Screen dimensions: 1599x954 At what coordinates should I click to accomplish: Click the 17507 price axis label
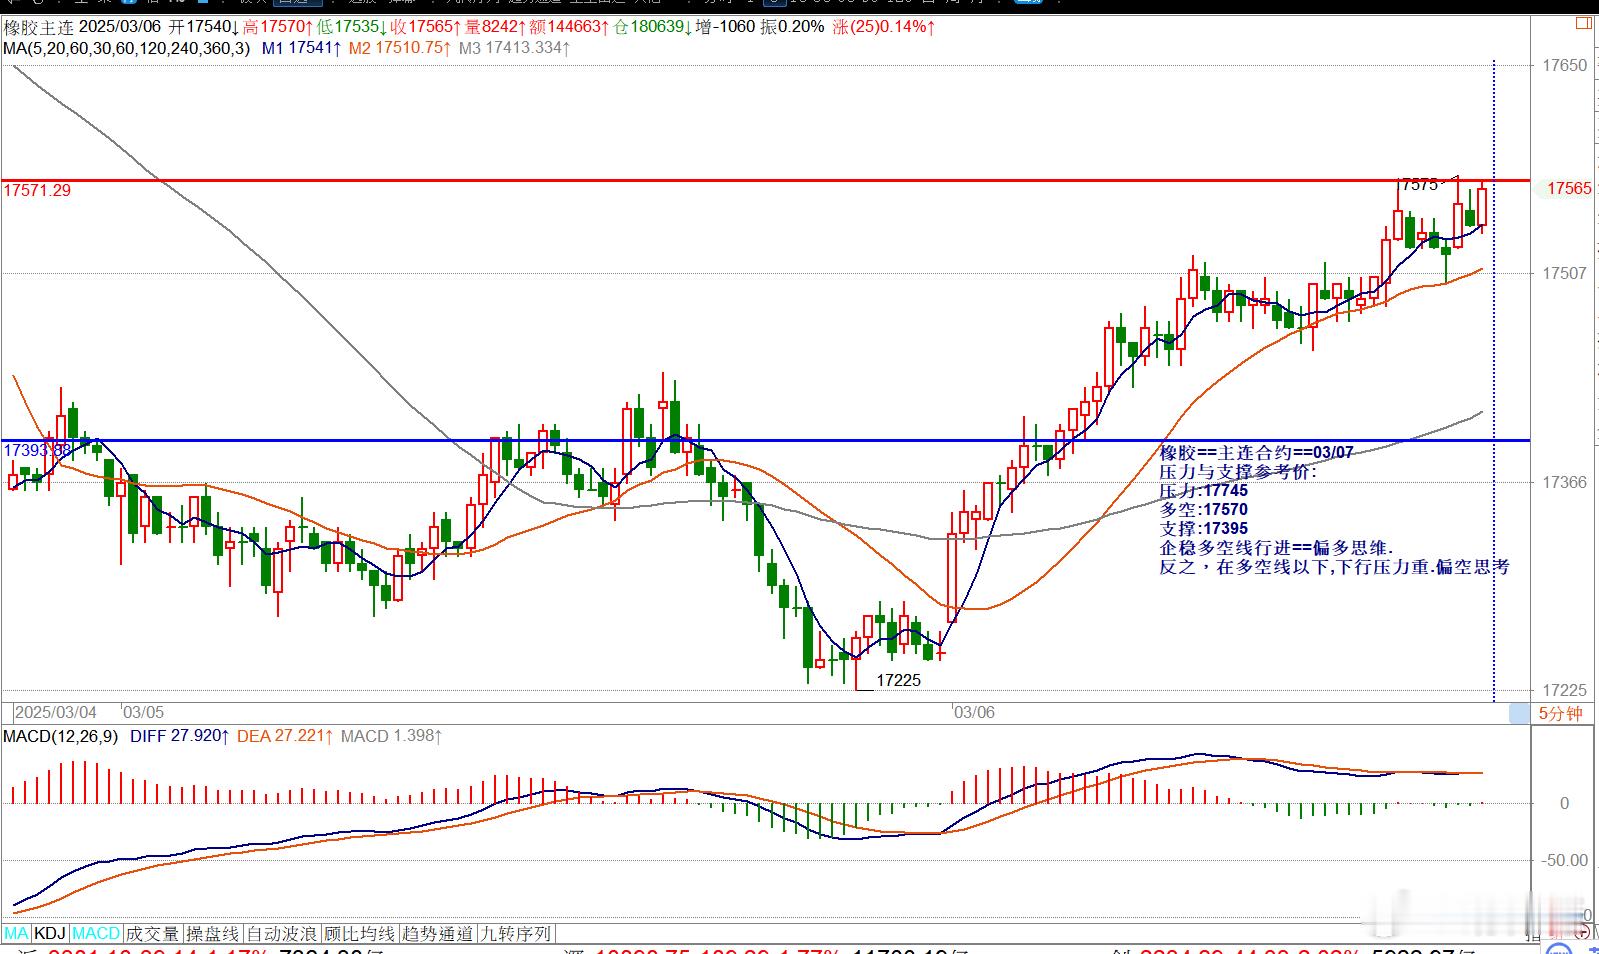click(1564, 273)
